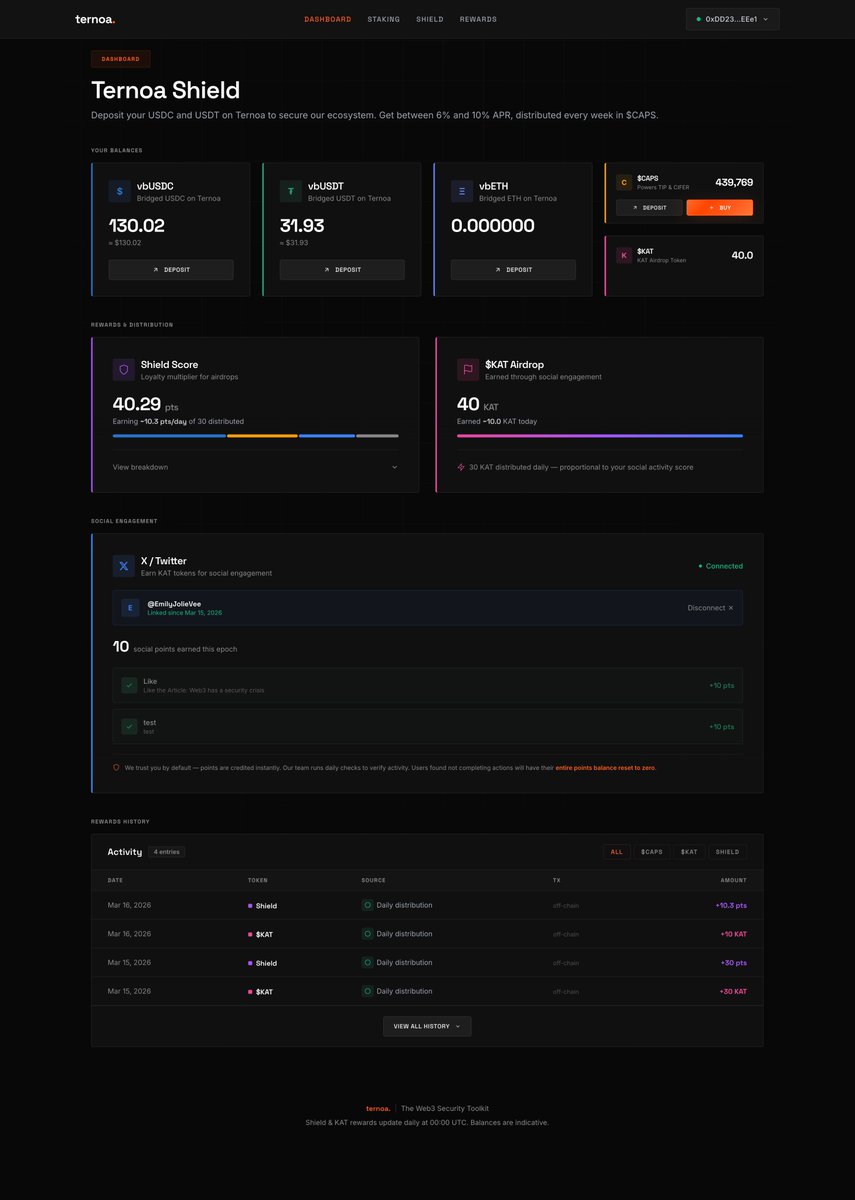
Task: Click the '439,769' $CAPS balance
Action: pyautogui.click(x=734, y=182)
